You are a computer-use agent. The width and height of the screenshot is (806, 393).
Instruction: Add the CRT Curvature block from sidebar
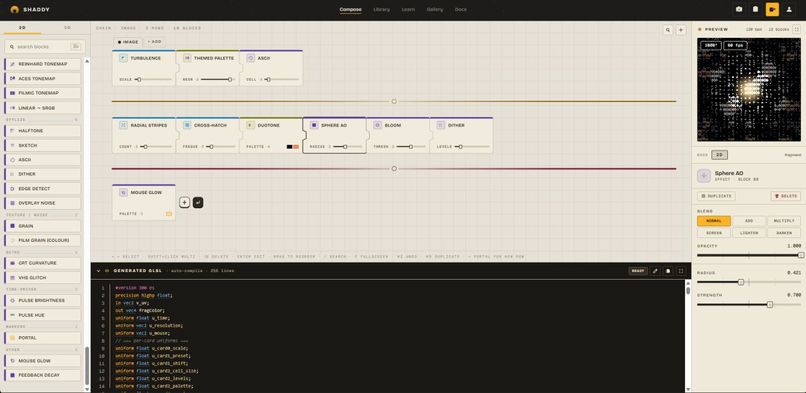tap(43, 263)
